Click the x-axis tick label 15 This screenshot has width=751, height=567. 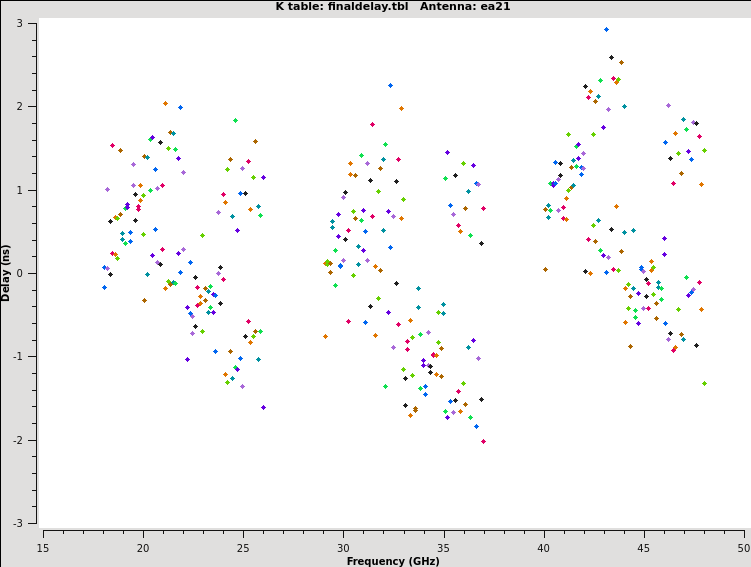tap(43, 548)
